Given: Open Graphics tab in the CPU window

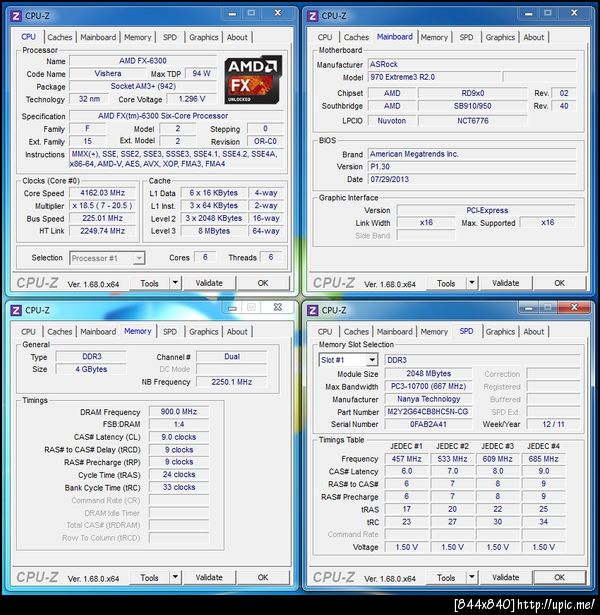Looking at the screenshot, I should pyautogui.click(x=204, y=37).
